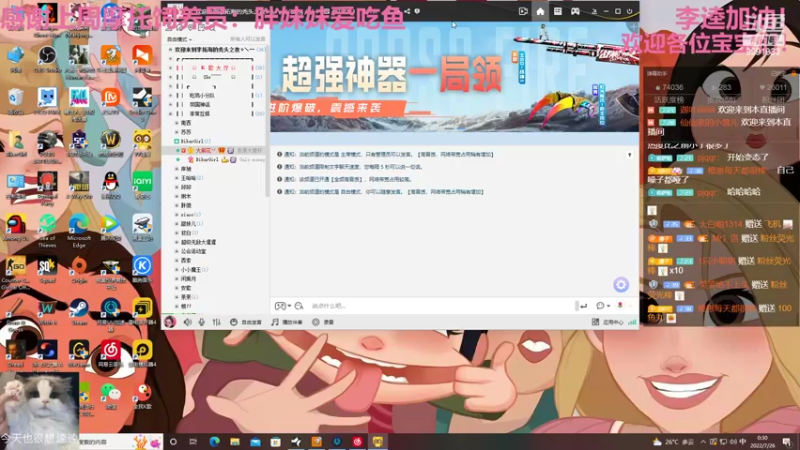The width and height of the screenshot is (800, 450).
Task: Open the Steam desktop shortcut
Action: coord(79,312)
